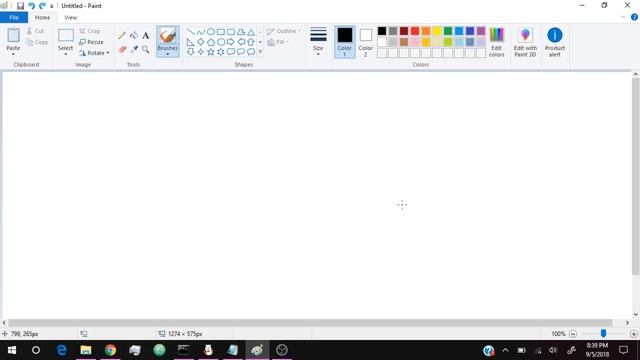Screen dimensions: 640x360
Task: Select the Pencil tool
Action: pos(122,36)
